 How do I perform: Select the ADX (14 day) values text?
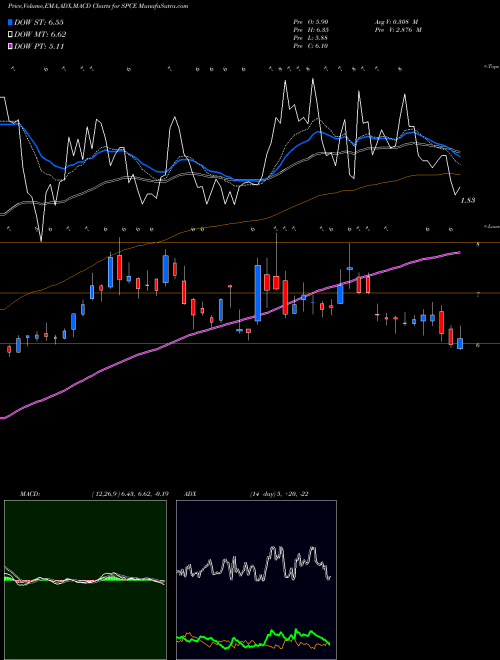click(279, 494)
